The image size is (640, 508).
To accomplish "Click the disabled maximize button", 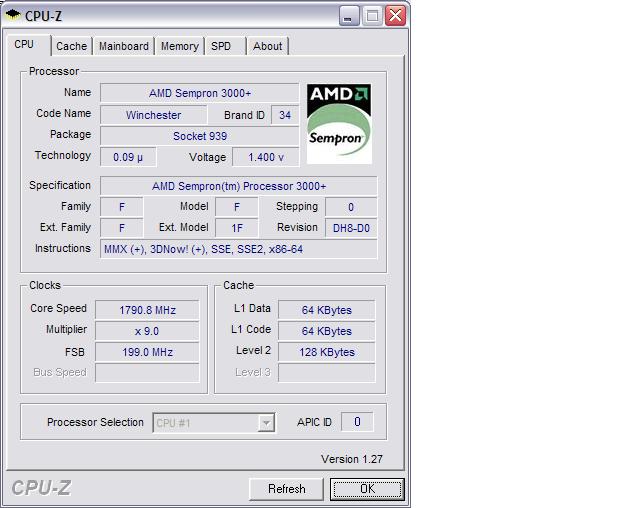I will pos(372,16).
